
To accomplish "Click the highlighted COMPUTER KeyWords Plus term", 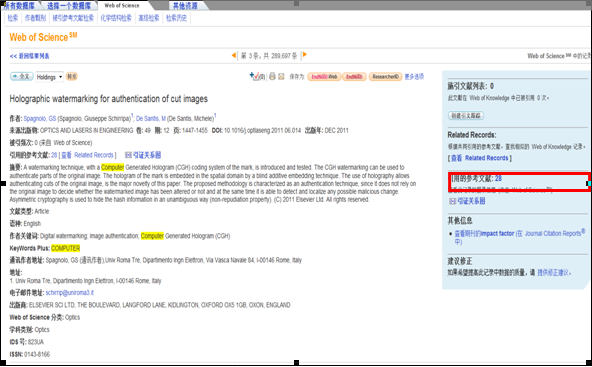I will coord(66,248).
